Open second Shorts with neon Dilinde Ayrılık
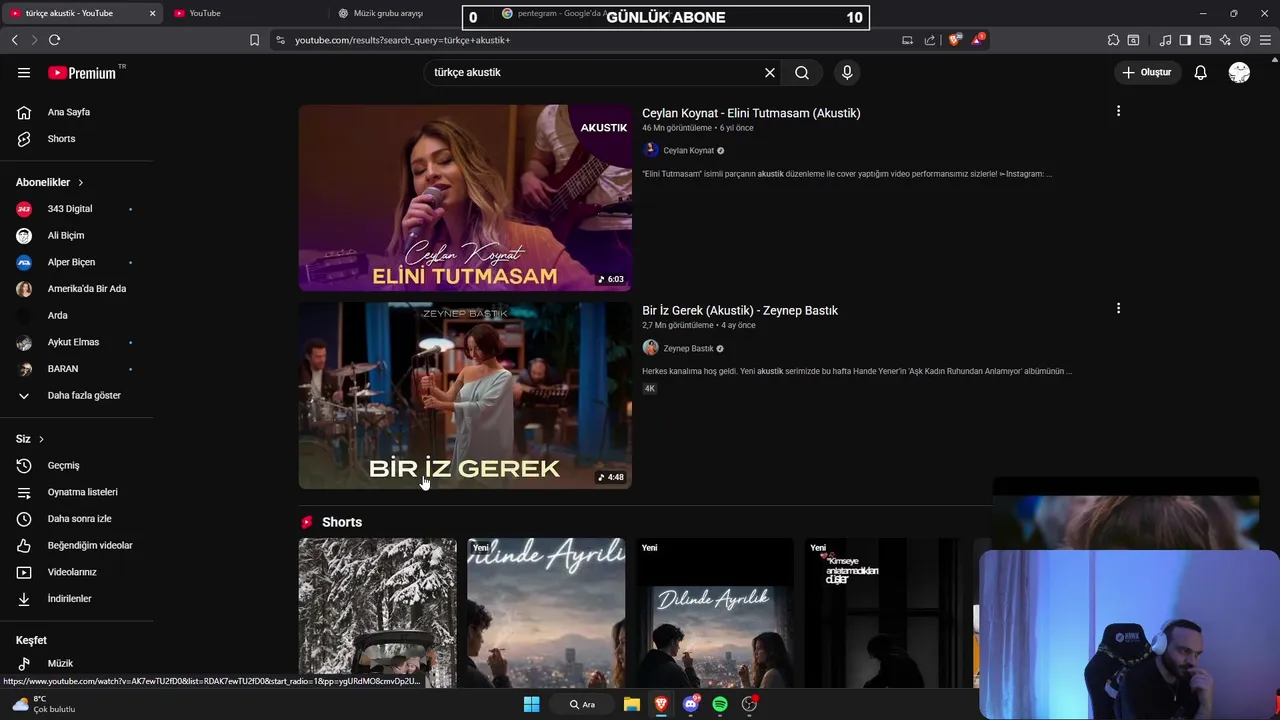1280x720 pixels. [546, 613]
